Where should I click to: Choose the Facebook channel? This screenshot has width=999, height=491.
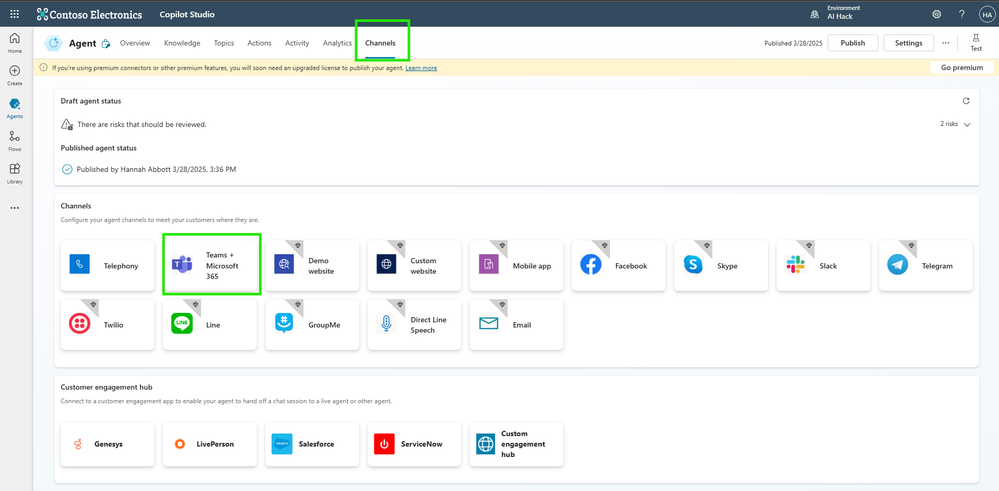619,266
